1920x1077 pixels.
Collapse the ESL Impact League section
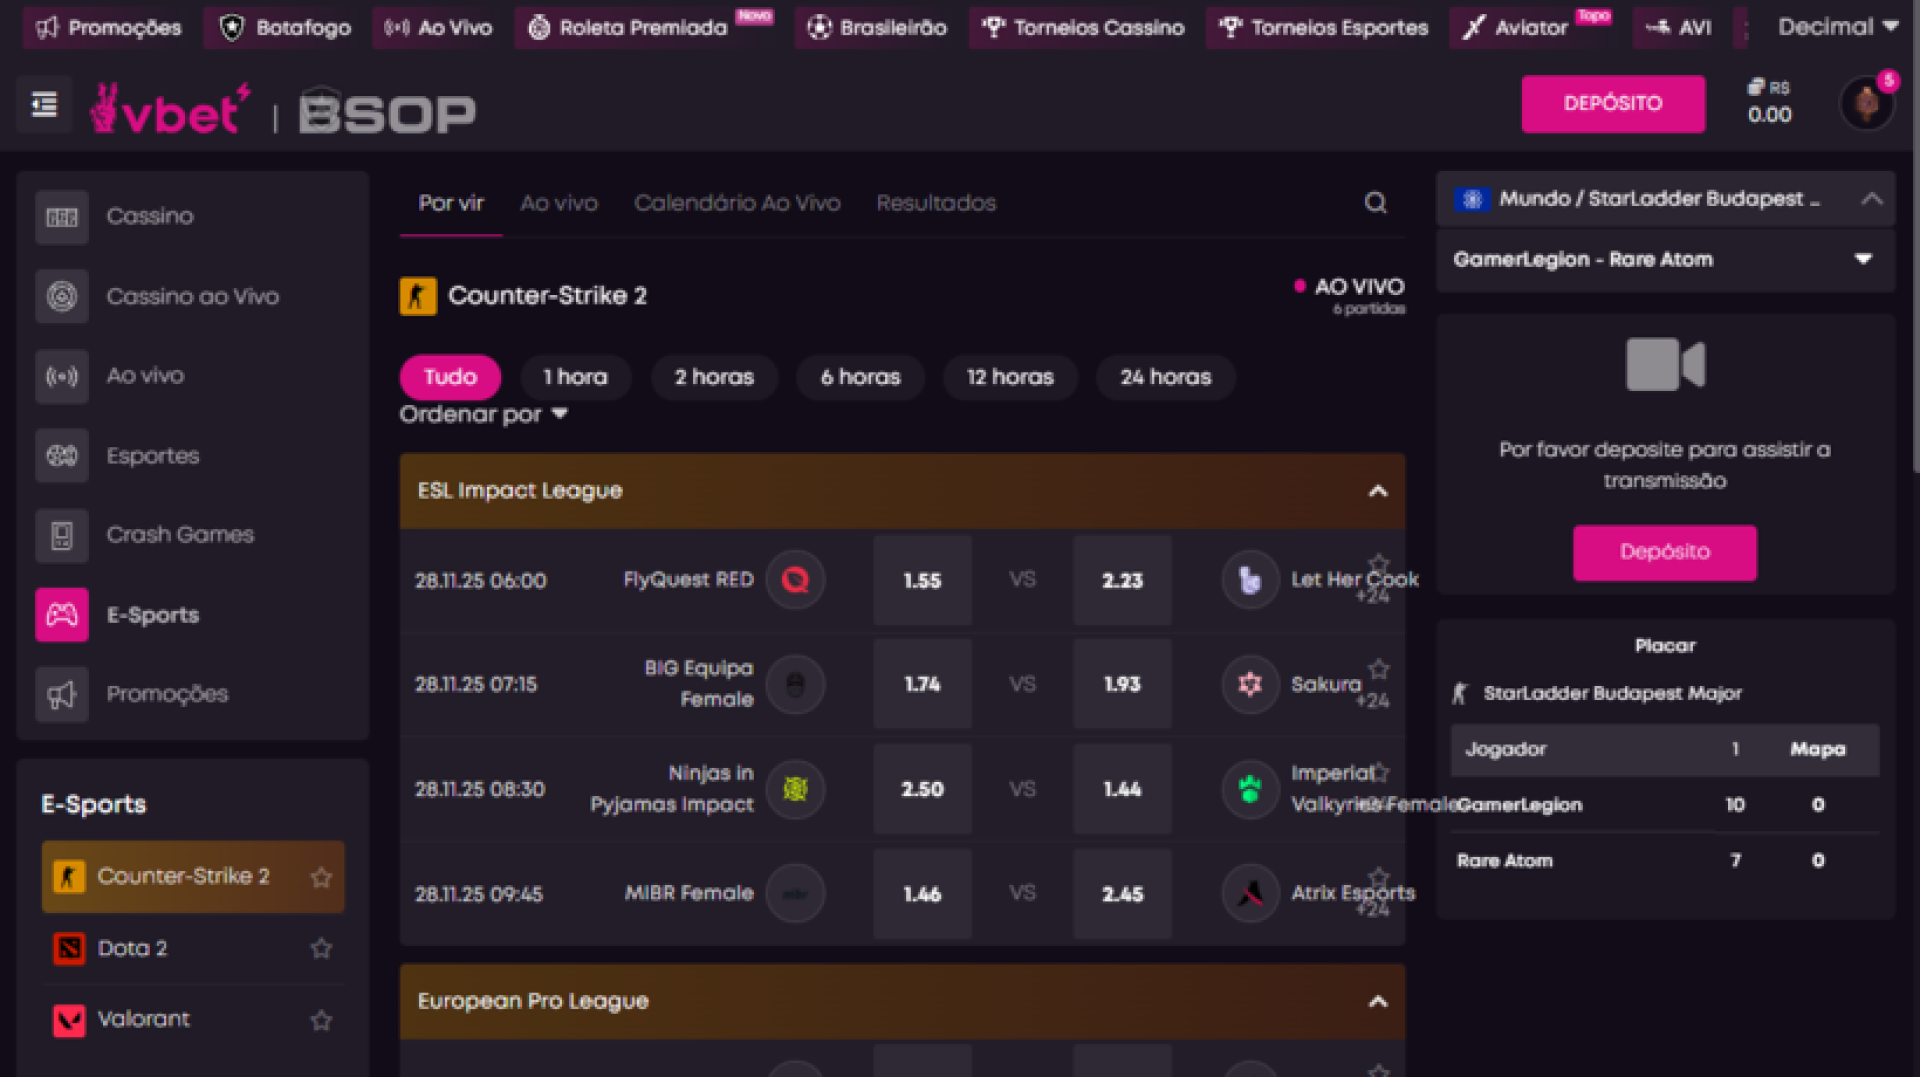click(1377, 491)
